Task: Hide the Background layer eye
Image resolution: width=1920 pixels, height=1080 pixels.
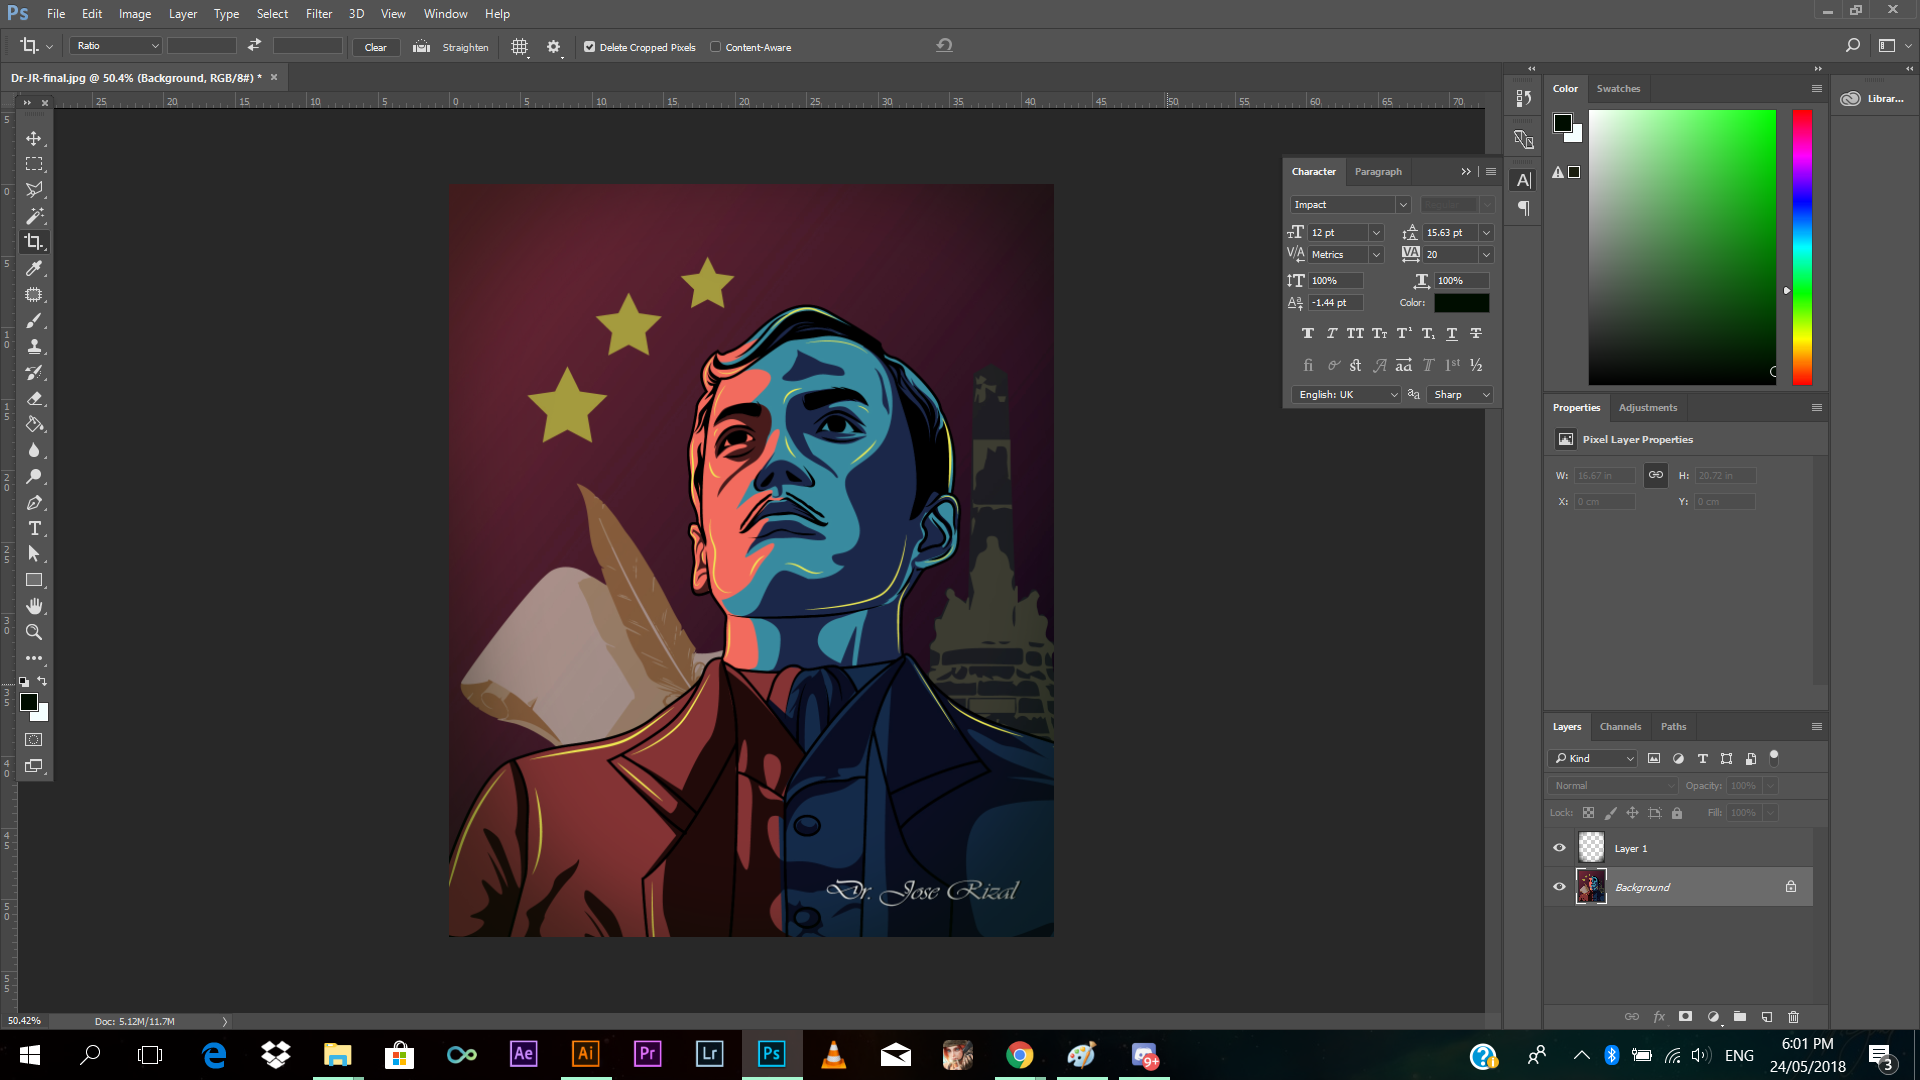Action: click(x=1559, y=887)
